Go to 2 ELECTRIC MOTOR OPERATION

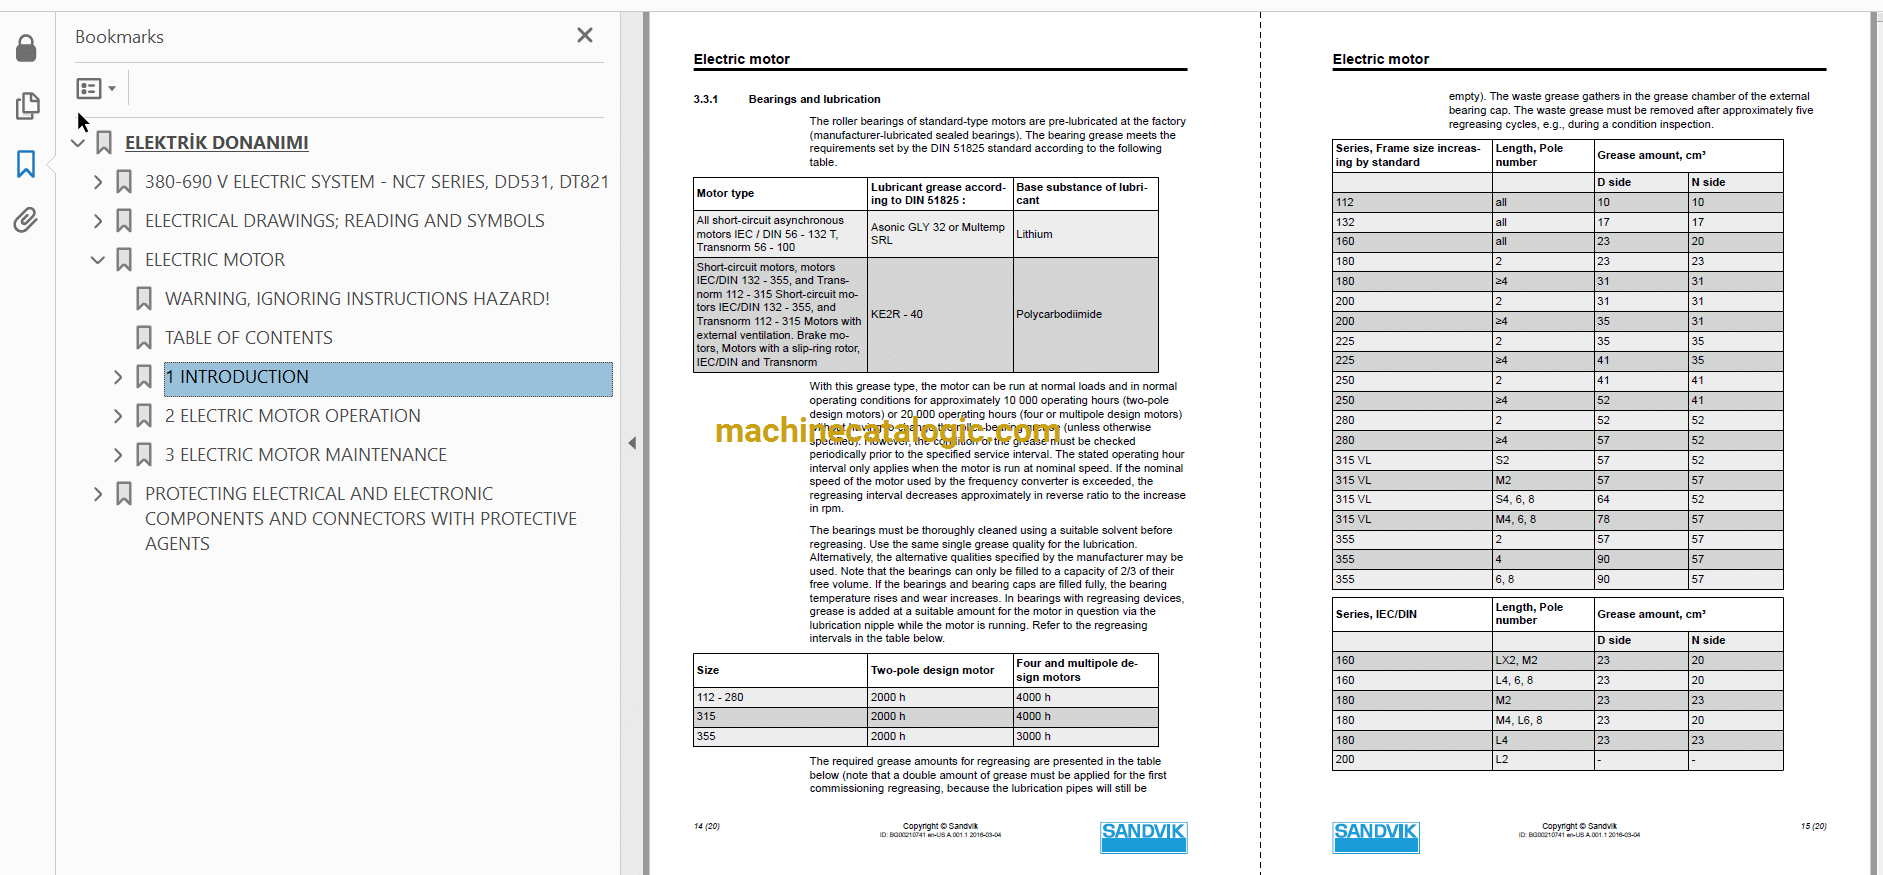click(292, 416)
